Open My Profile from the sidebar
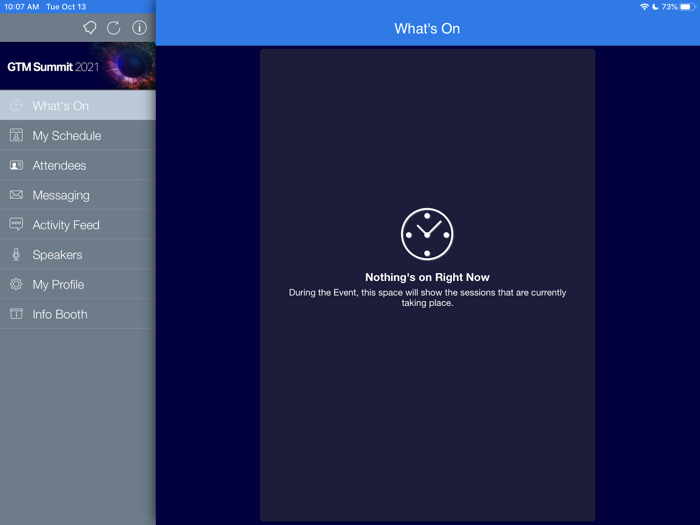 point(78,284)
